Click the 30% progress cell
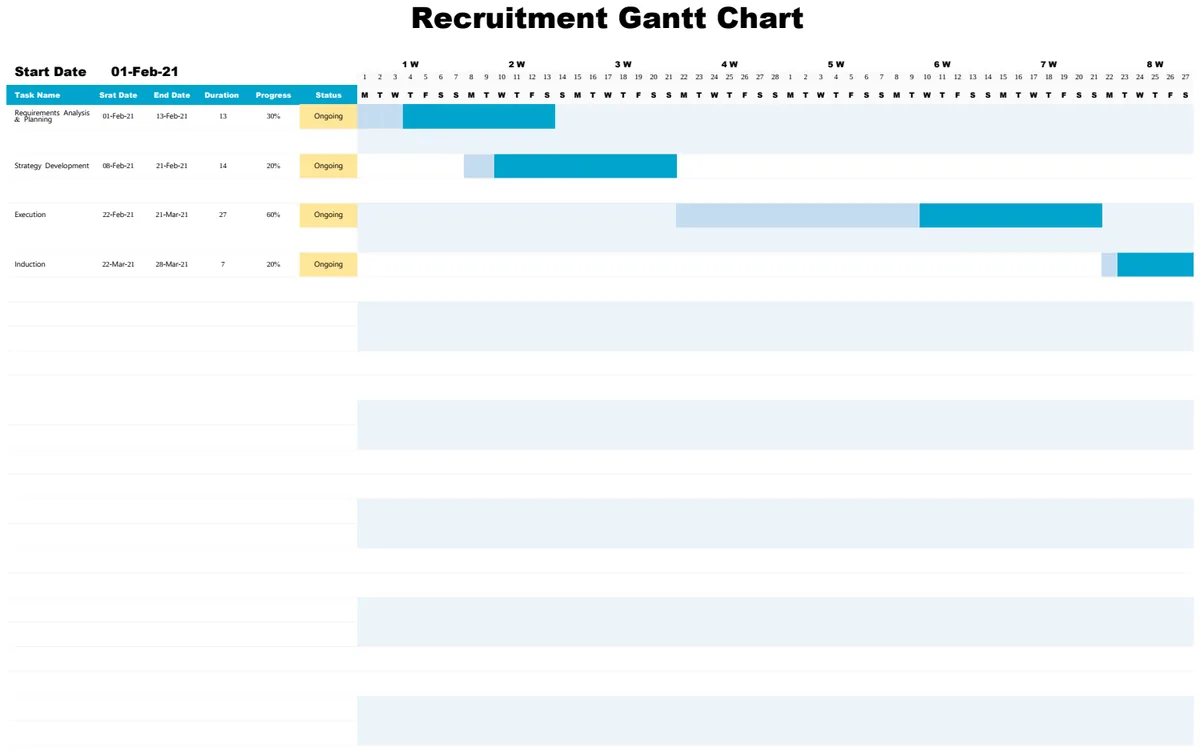Image resolution: width=1200 pixels, height=752 pixels. click(273, 116)
